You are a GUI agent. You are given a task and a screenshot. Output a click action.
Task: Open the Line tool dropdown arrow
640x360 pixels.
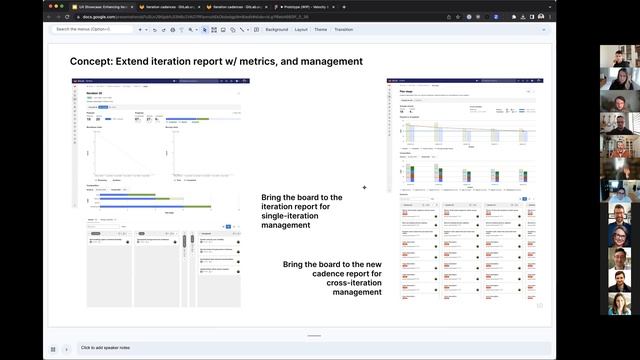pyautogui.click(x=248, y=30)
